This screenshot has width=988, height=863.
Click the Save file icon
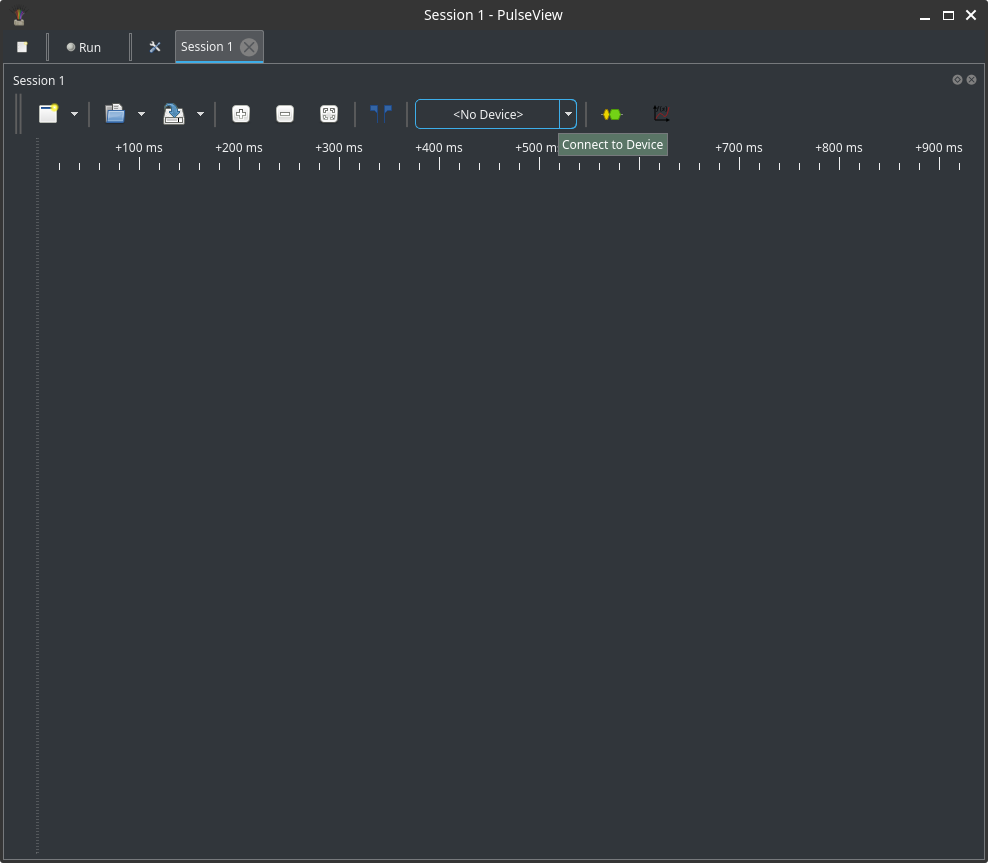174,114
